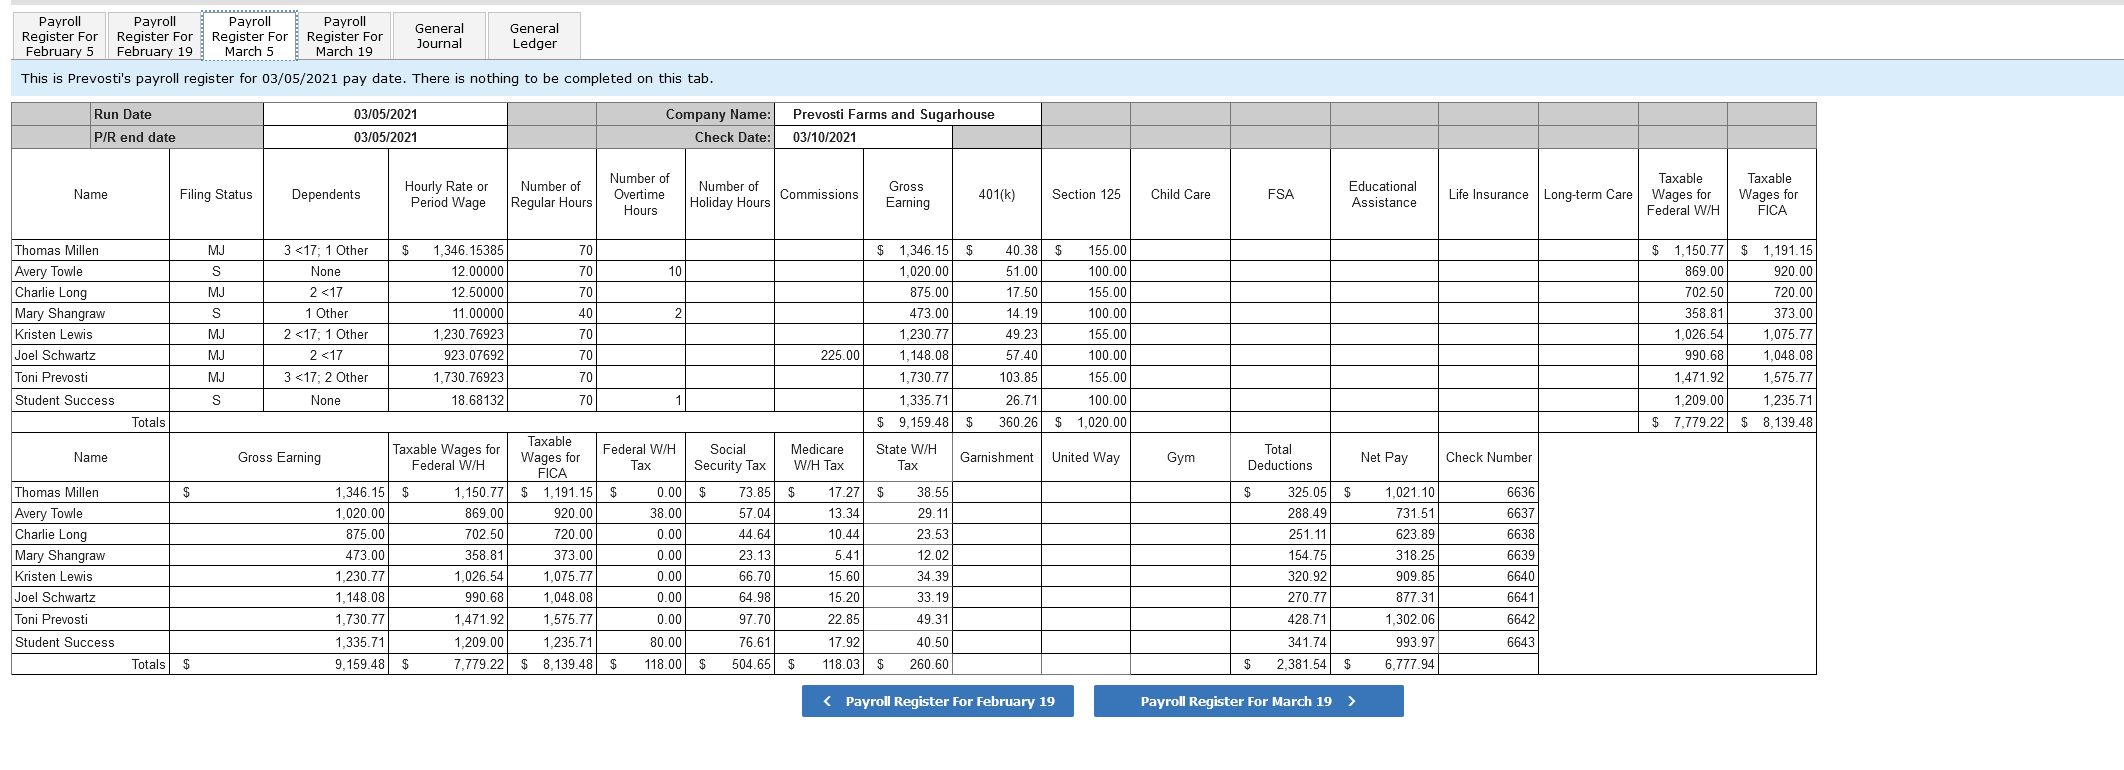Image resolution: width=2124 pixels, height=770 pixels.
Task: Click company name Prevosti Farms and Sugarhouse
Action: (894, 114)
